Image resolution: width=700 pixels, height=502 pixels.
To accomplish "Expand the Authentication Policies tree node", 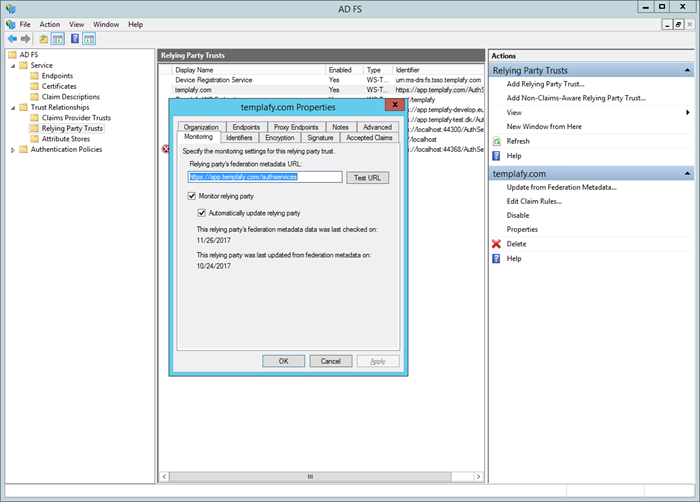I will point(13,150).
